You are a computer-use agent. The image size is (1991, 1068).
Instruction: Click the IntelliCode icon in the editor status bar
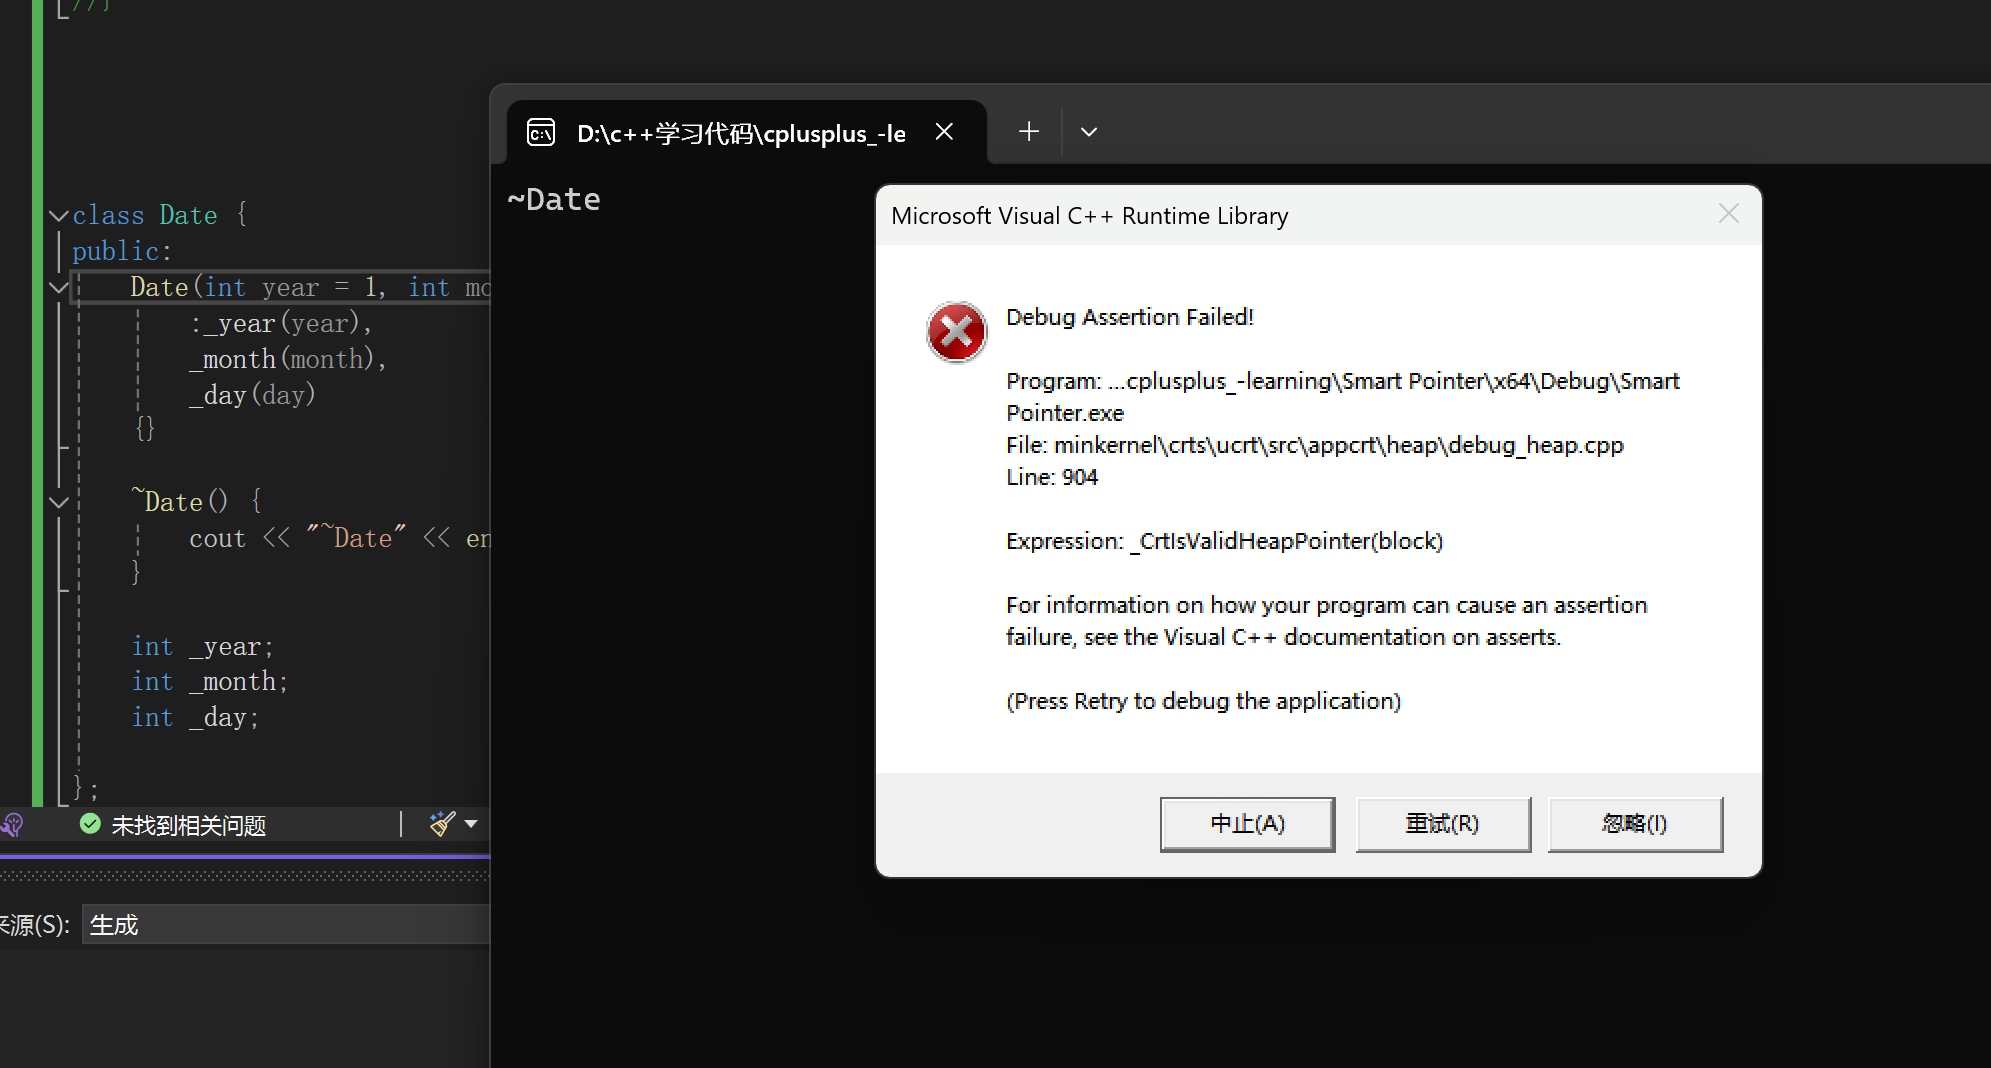pyautogui.click(x=12, y=824)
